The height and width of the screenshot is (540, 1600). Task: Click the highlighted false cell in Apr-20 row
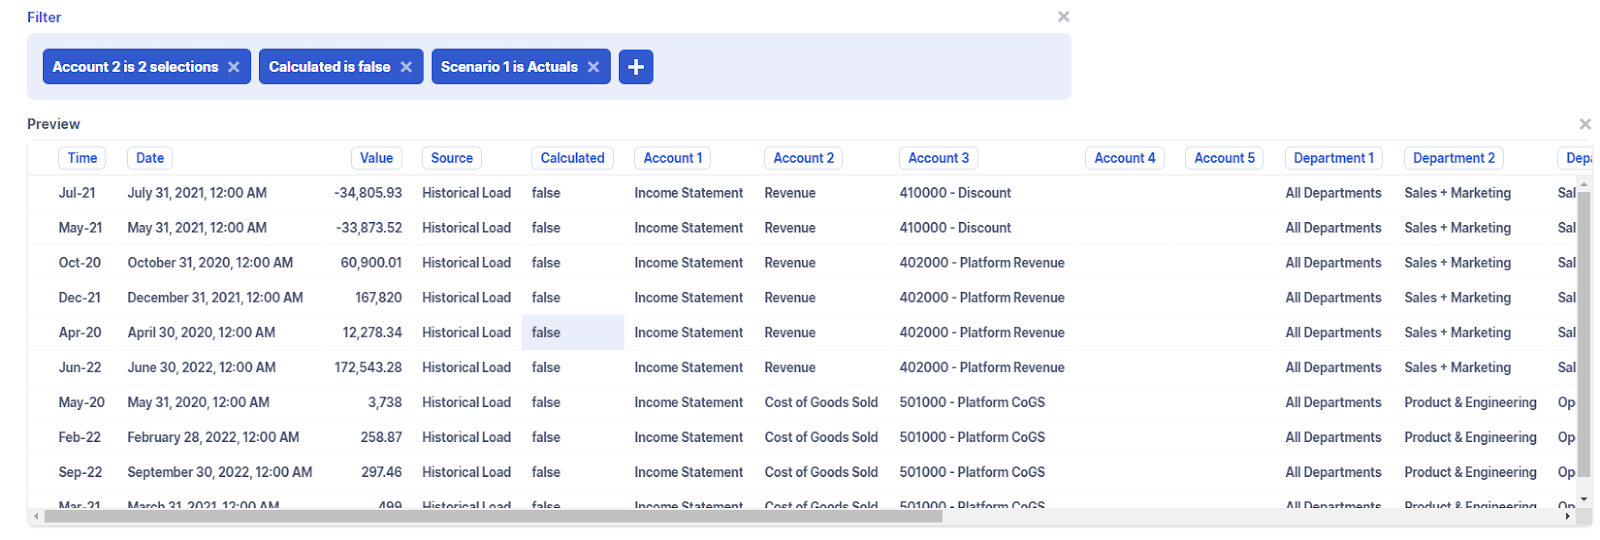(573, 333)
